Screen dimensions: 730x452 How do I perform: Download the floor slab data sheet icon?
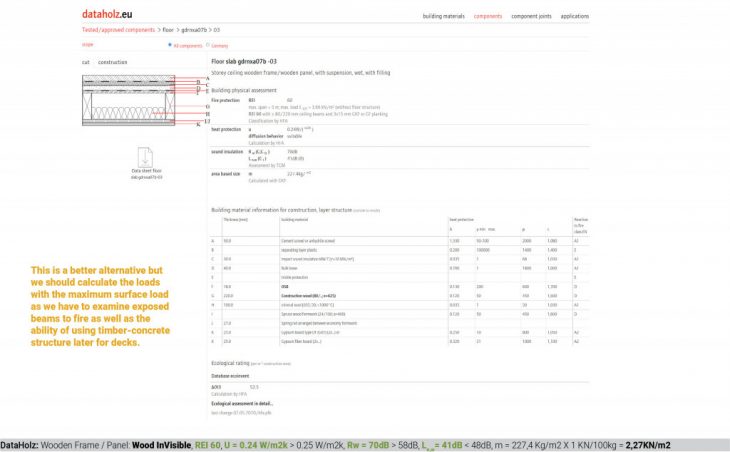click(146, 156)
